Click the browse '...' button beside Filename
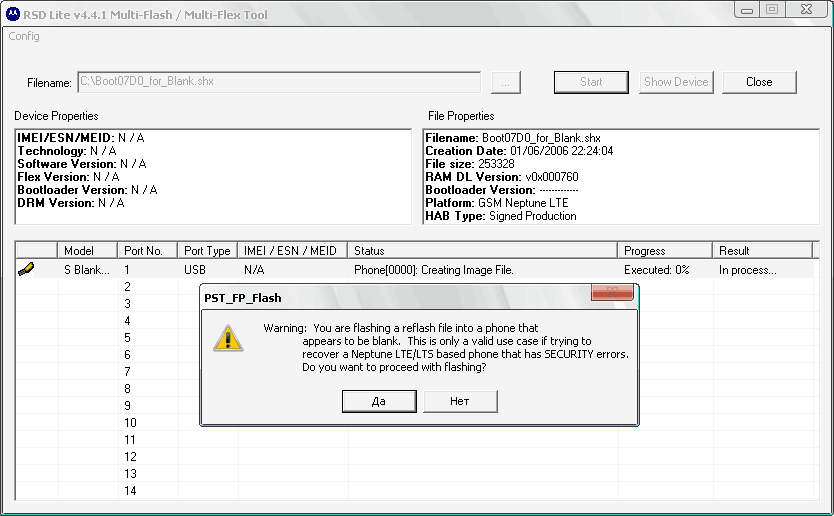The height and width of the screenshot is (516, 834). click(505, 82)
